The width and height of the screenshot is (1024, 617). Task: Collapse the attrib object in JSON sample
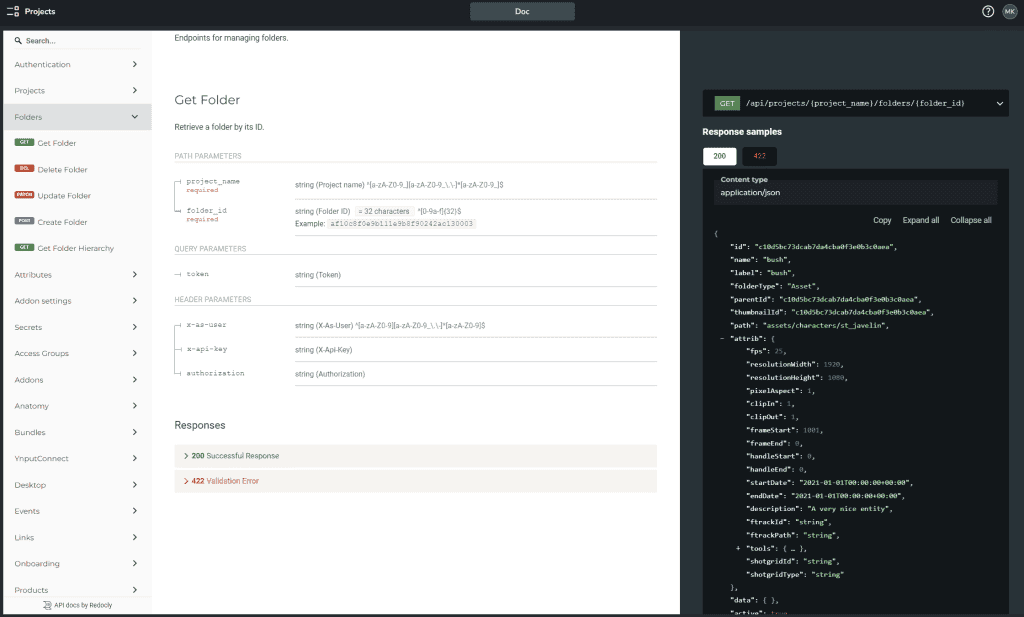pyautogui.click(x=722, y=338)
